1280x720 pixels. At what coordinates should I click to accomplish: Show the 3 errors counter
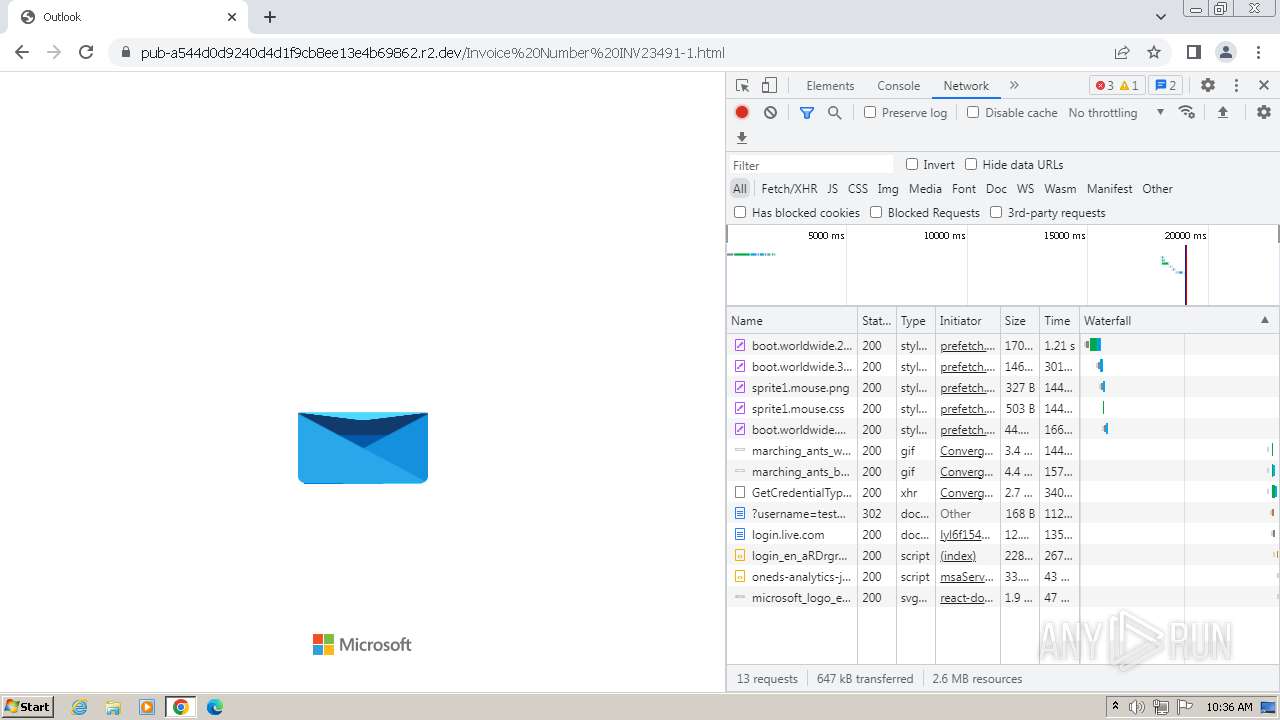coord(1104,86)
